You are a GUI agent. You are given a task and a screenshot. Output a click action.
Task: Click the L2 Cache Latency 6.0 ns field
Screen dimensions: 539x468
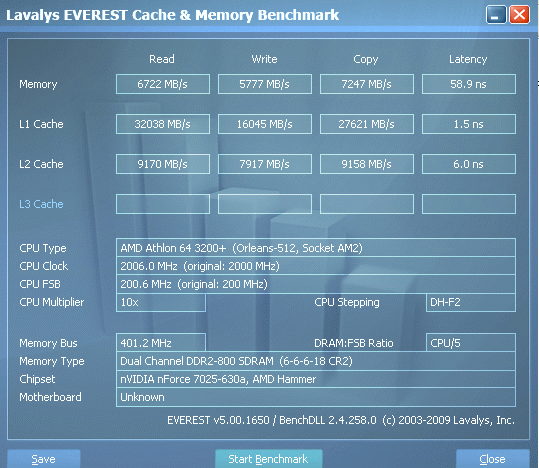(x=469, y=164)
